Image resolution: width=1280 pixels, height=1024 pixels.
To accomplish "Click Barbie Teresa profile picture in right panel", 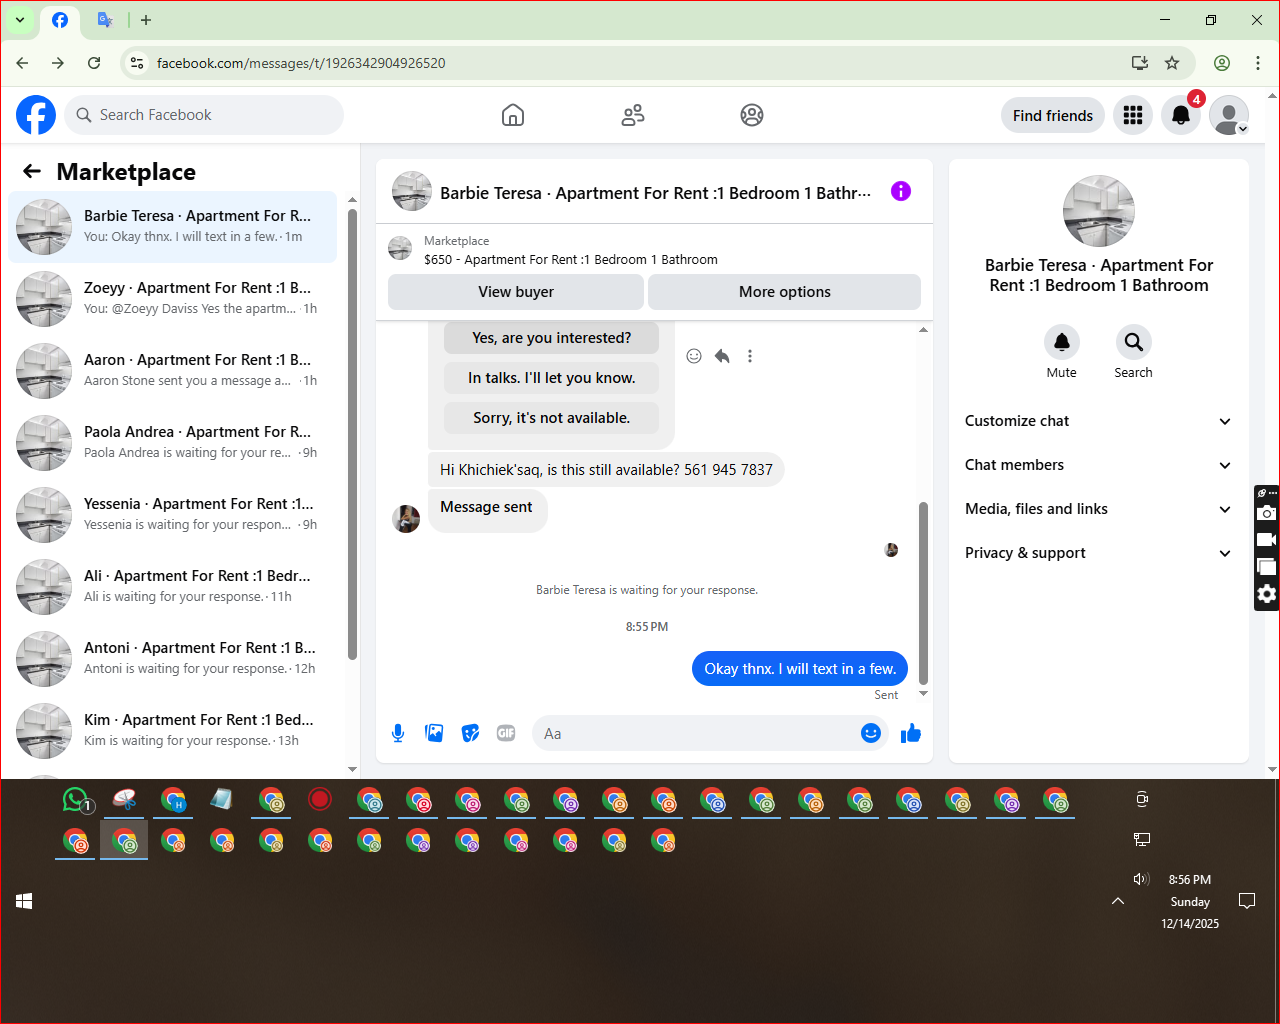I will tap(1099, 211).
